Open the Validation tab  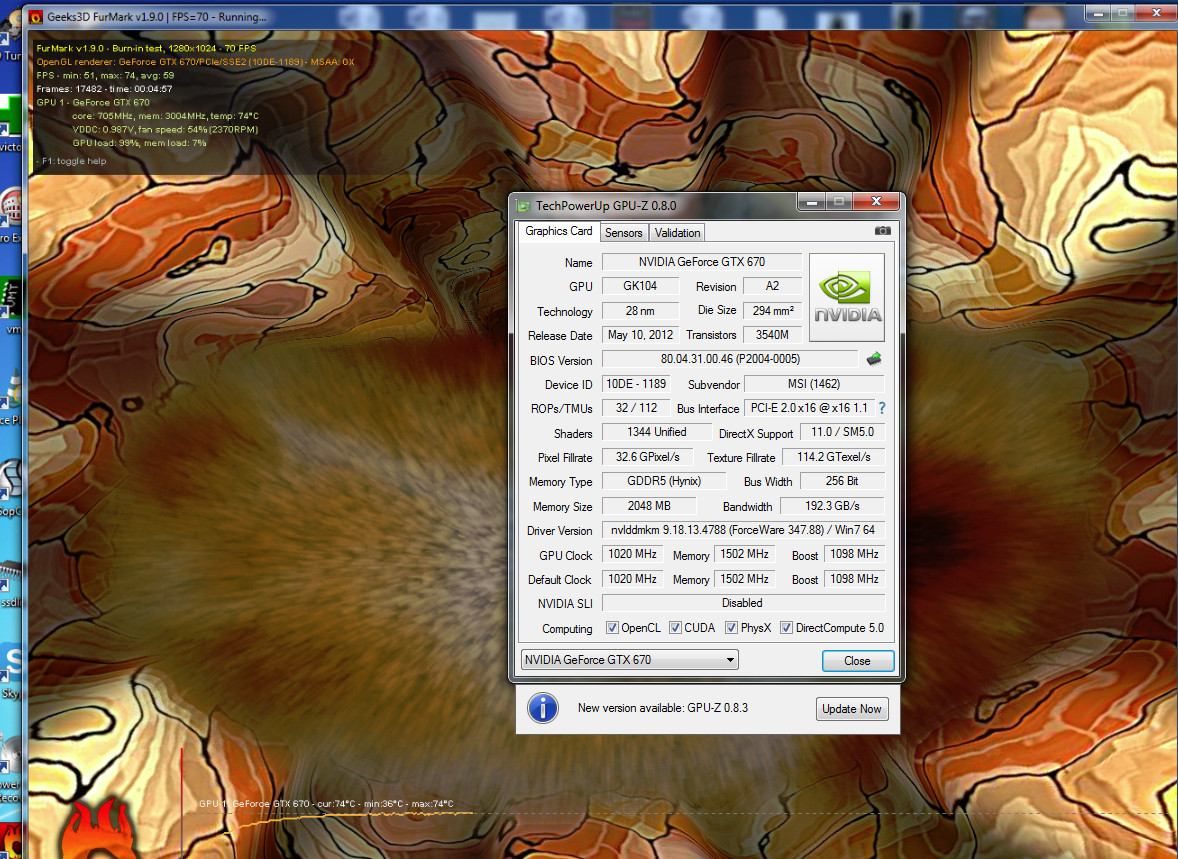pos(677,233)
